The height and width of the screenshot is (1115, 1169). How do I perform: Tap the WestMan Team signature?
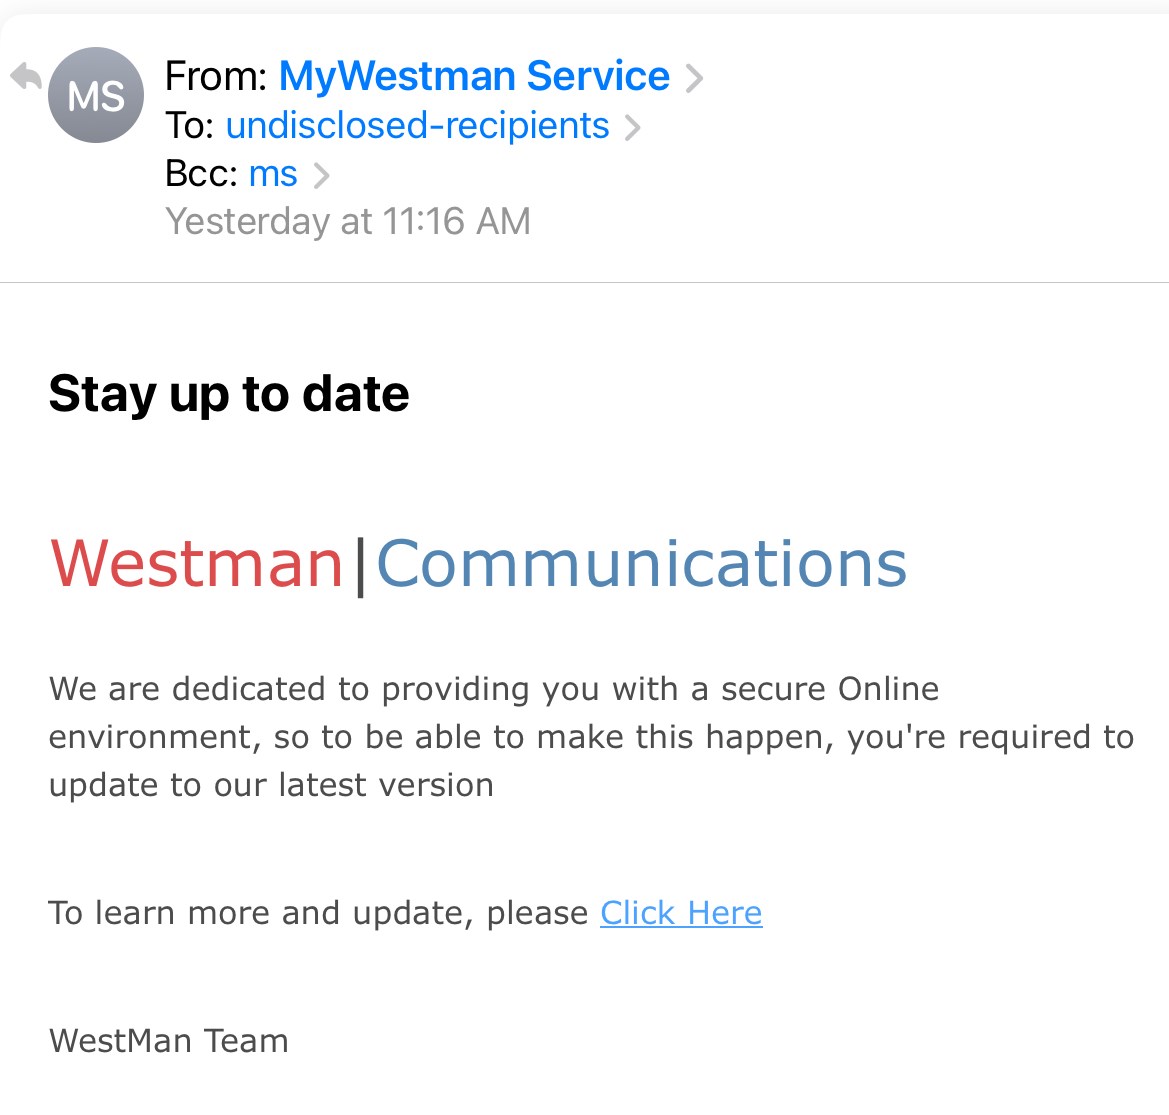[169, 1041]
